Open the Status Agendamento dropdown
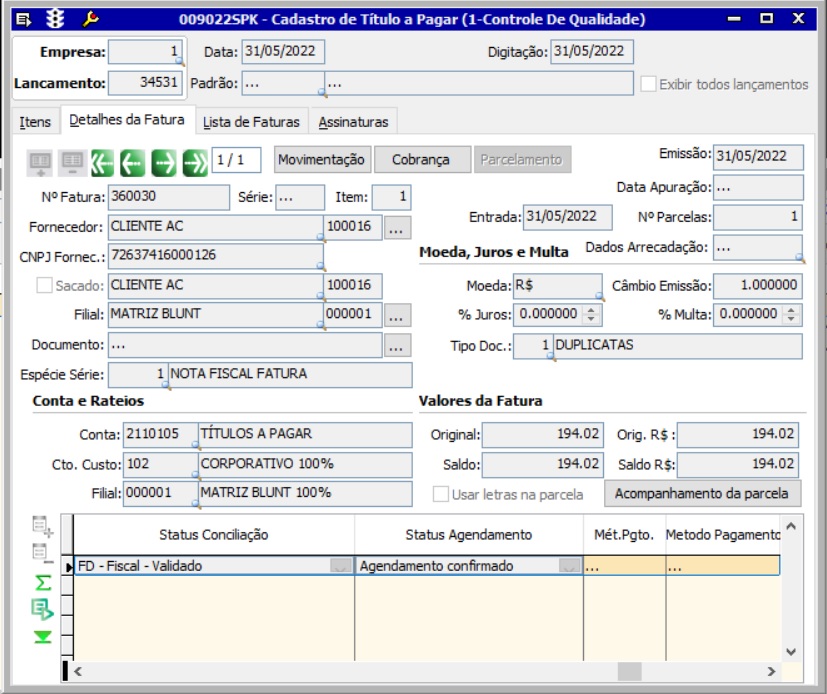The image size is (827, 694). click(x=570, y=566)
